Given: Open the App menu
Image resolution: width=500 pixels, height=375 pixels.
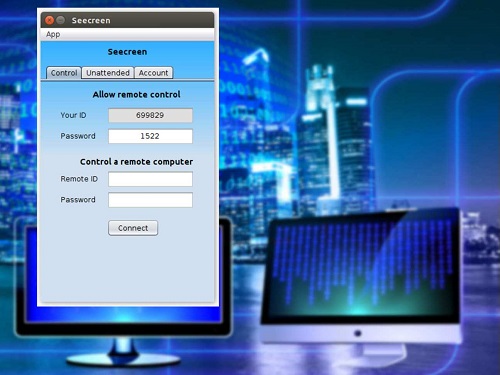Looking at the screenshot, I should click(x=53, y=34).
